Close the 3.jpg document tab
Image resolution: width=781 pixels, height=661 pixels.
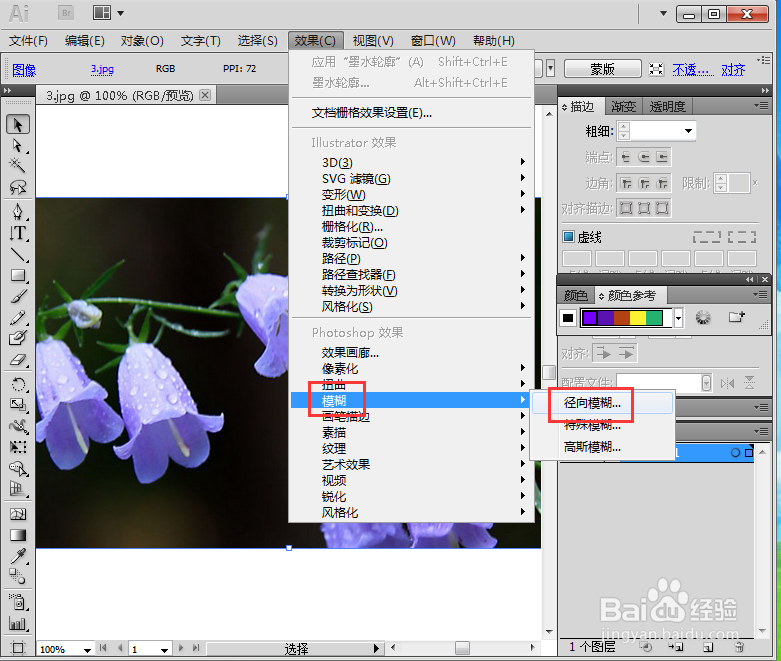tap(205, 95)
